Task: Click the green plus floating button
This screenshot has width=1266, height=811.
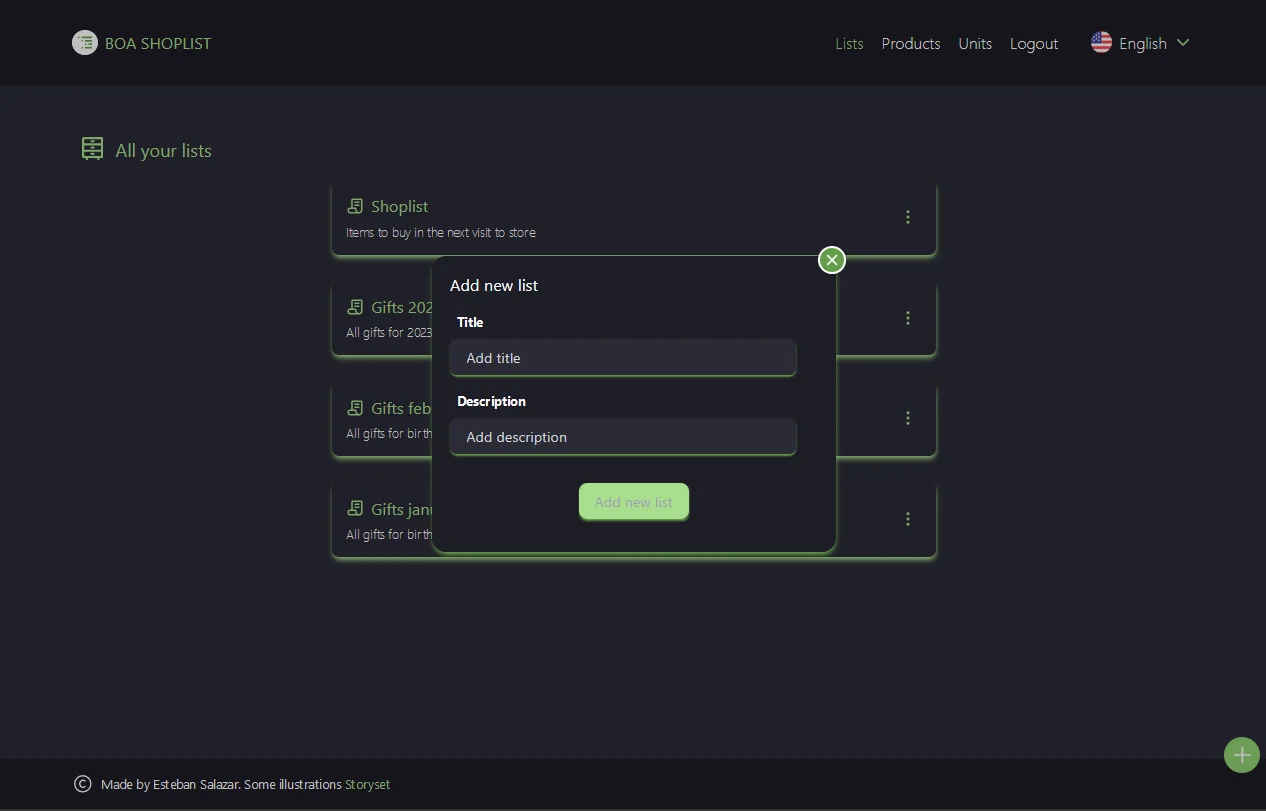Action: [1241, 755]
